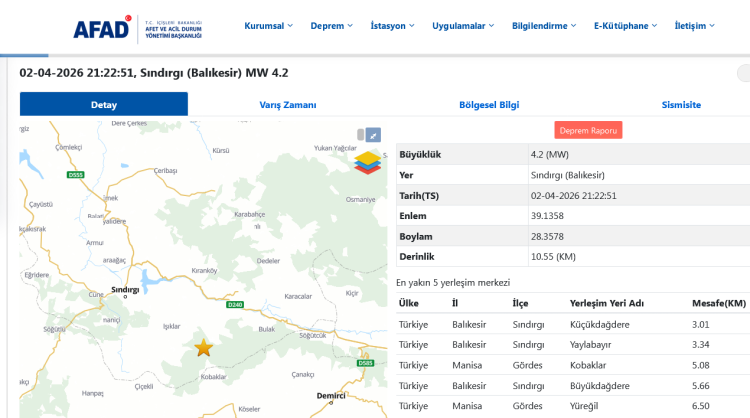
Task: Click the Deprem Raporu button
Action: [588, 130]
